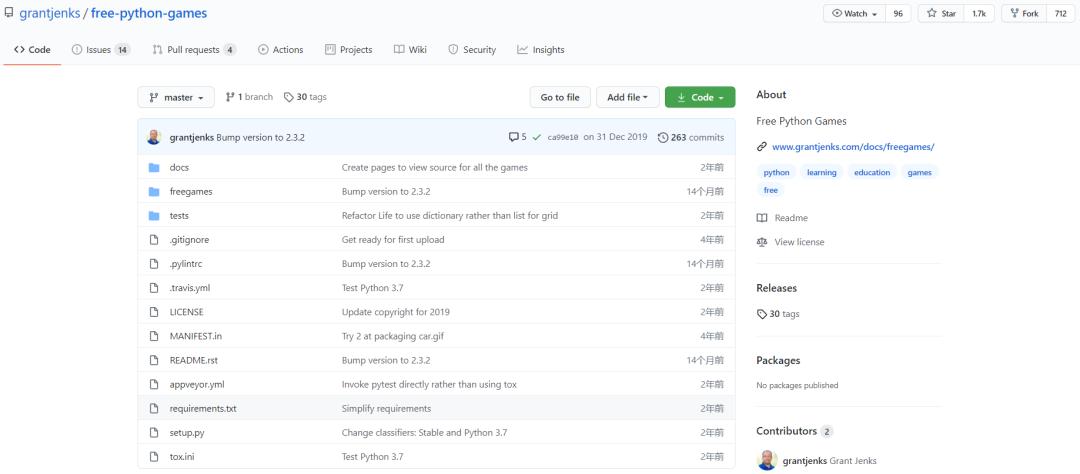Screen dimensions: 1080x474
Task: Click file icon beside .gitignore
Action: [x=154, y=240]
